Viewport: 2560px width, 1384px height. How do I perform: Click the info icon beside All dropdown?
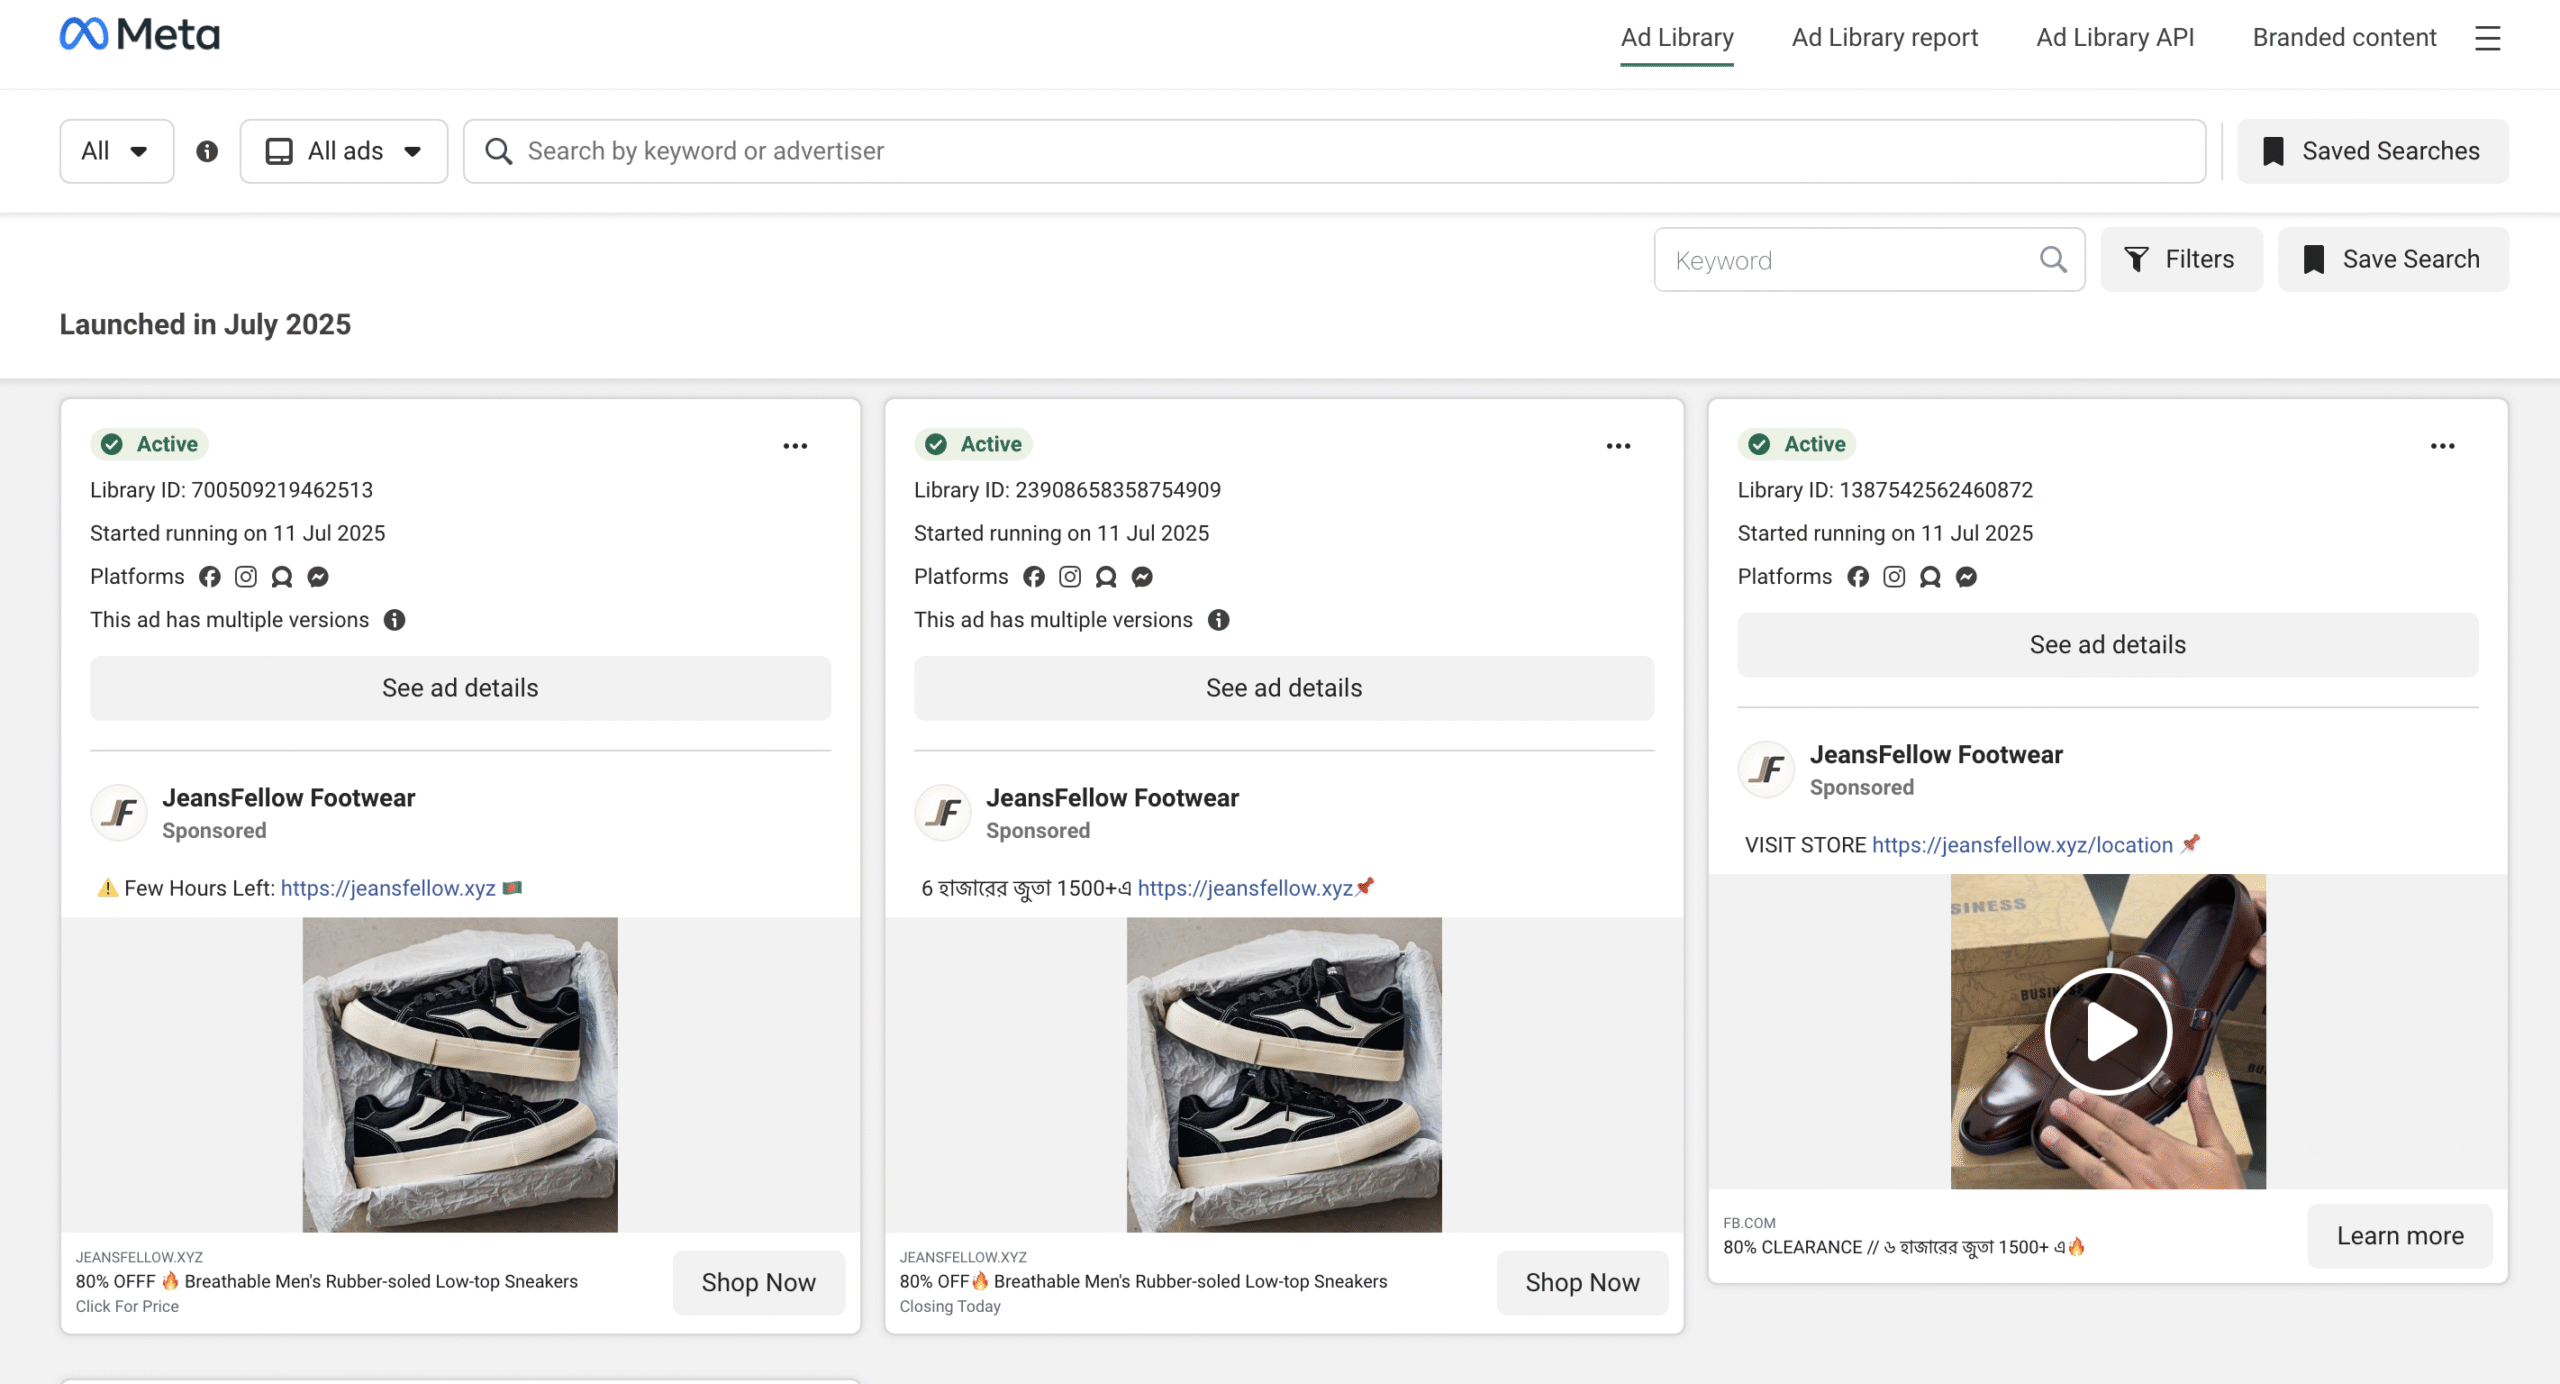pyautogui.click(x=207, y=151)
